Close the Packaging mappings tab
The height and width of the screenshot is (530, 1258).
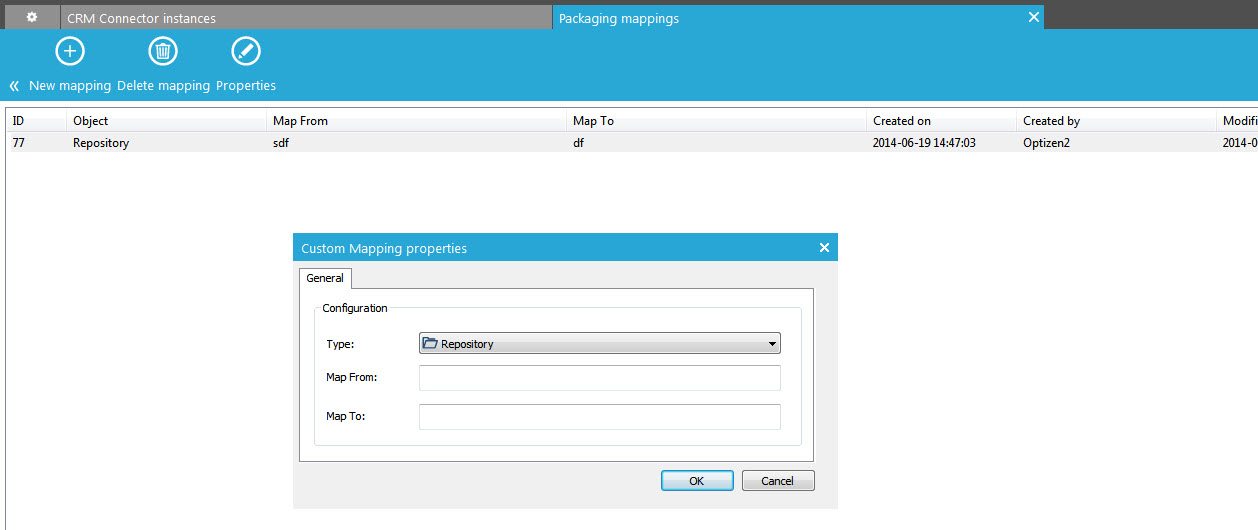[1033, 17]
